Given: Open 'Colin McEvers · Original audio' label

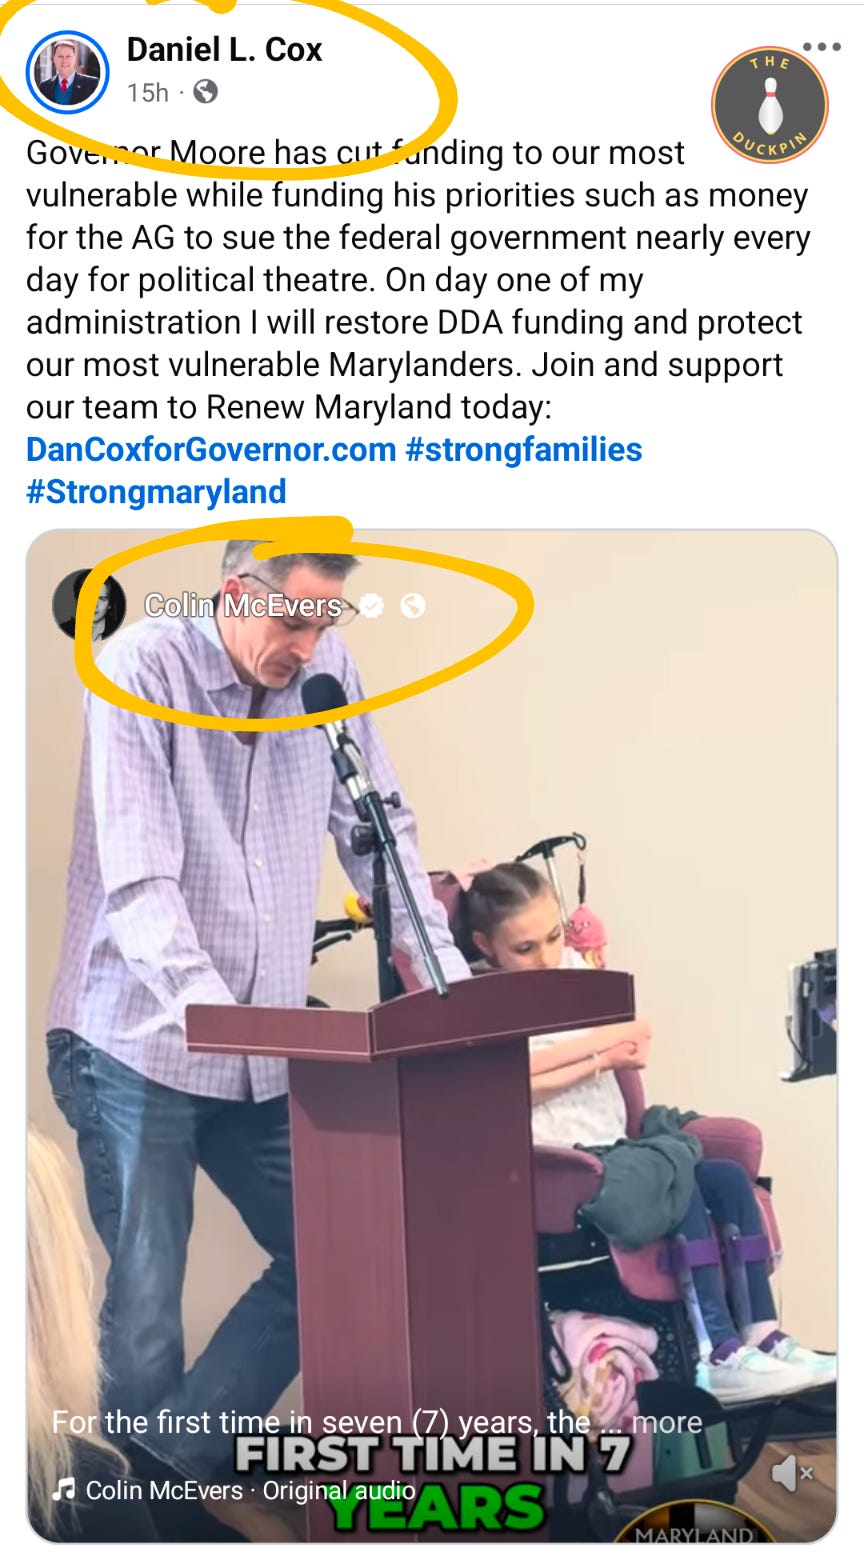Looking at the screenshot, I should pos(250,1490).
